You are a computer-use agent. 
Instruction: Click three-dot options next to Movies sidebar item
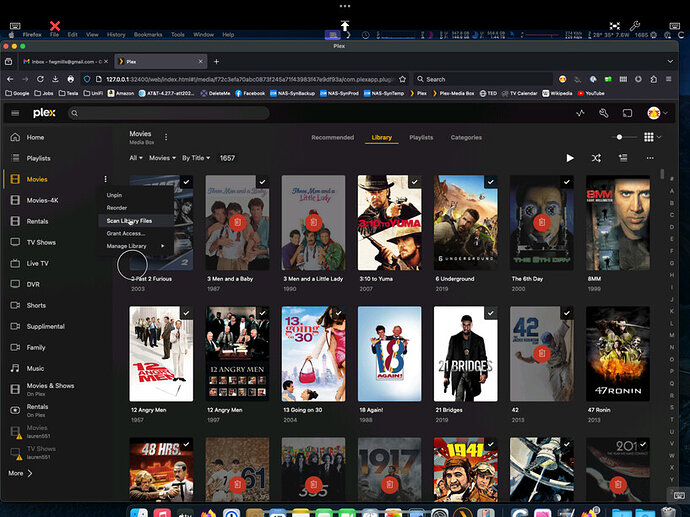105,179
